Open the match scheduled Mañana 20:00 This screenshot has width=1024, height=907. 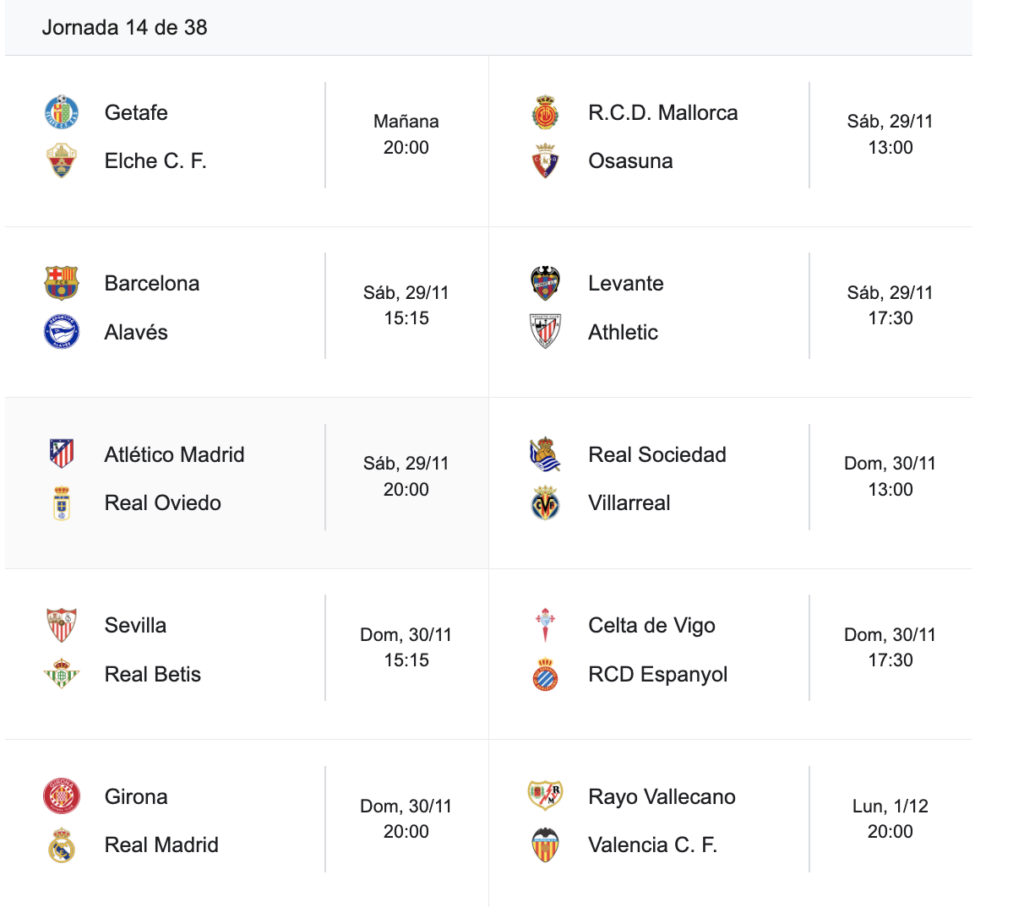click(406, 135)
